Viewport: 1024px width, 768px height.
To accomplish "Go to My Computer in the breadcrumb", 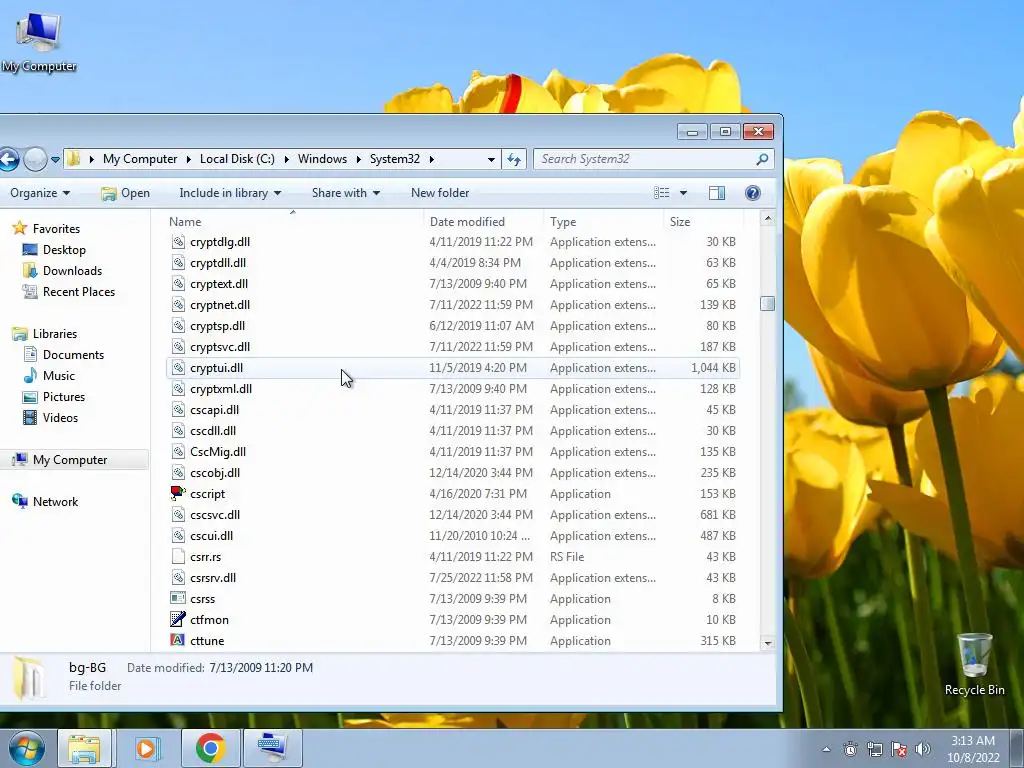I will pyautogui.click(x=140, y=159).
